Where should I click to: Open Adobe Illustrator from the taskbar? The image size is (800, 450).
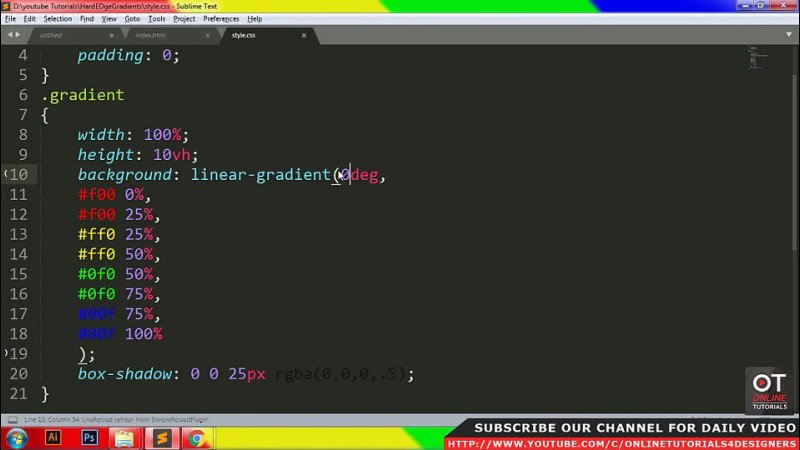(x=53, y=438)
